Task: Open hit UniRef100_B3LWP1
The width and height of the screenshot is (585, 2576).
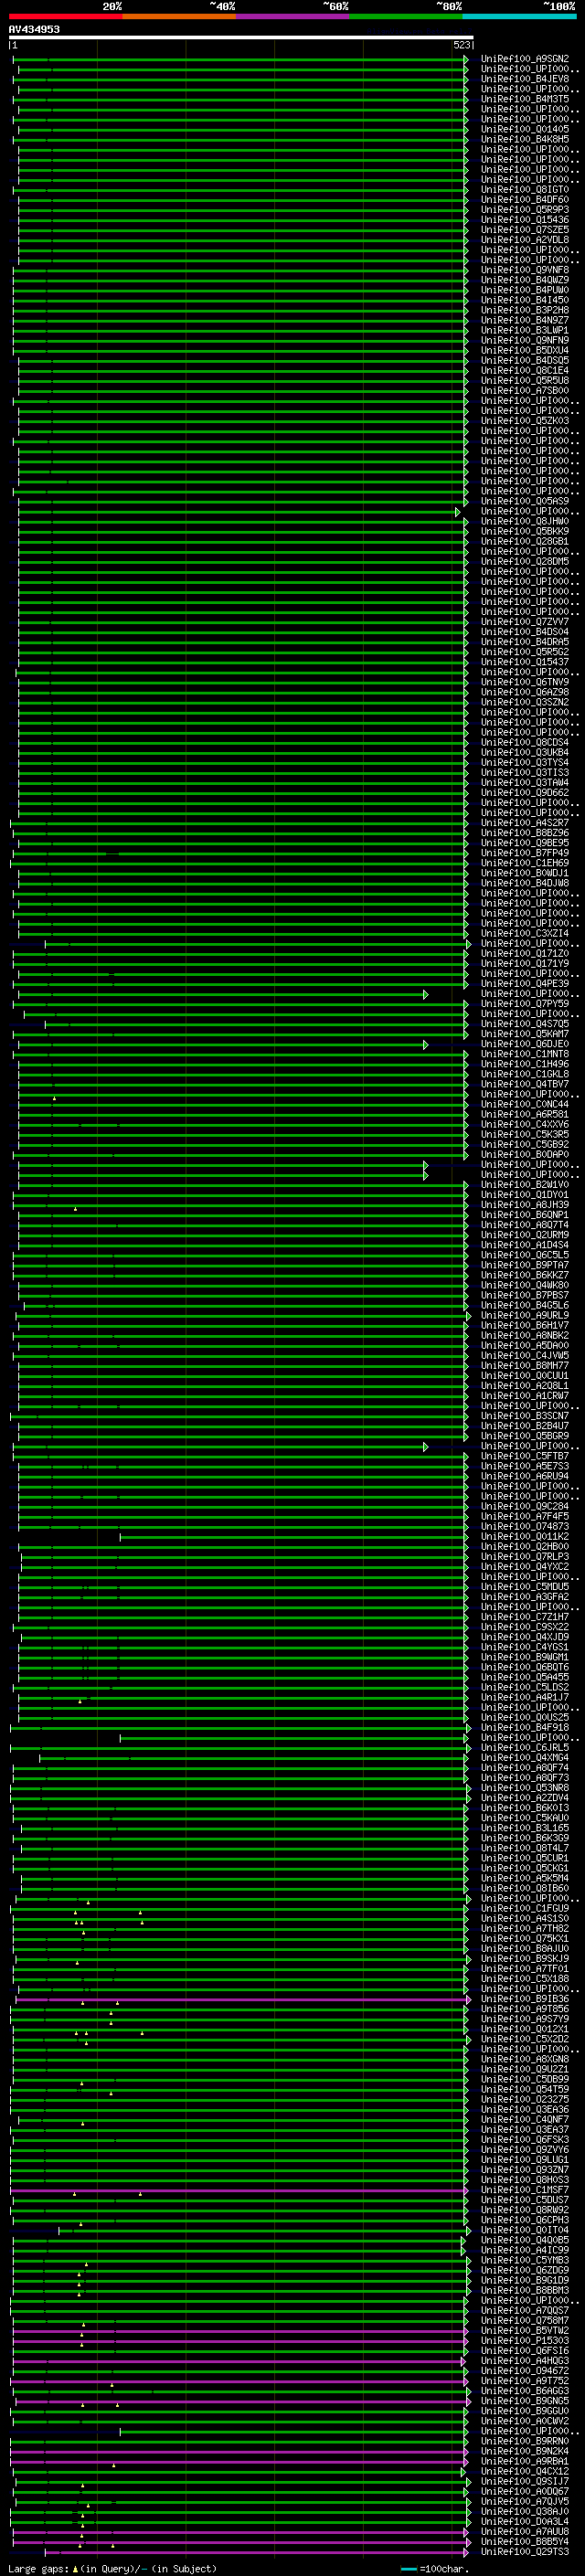Action: 525,330
